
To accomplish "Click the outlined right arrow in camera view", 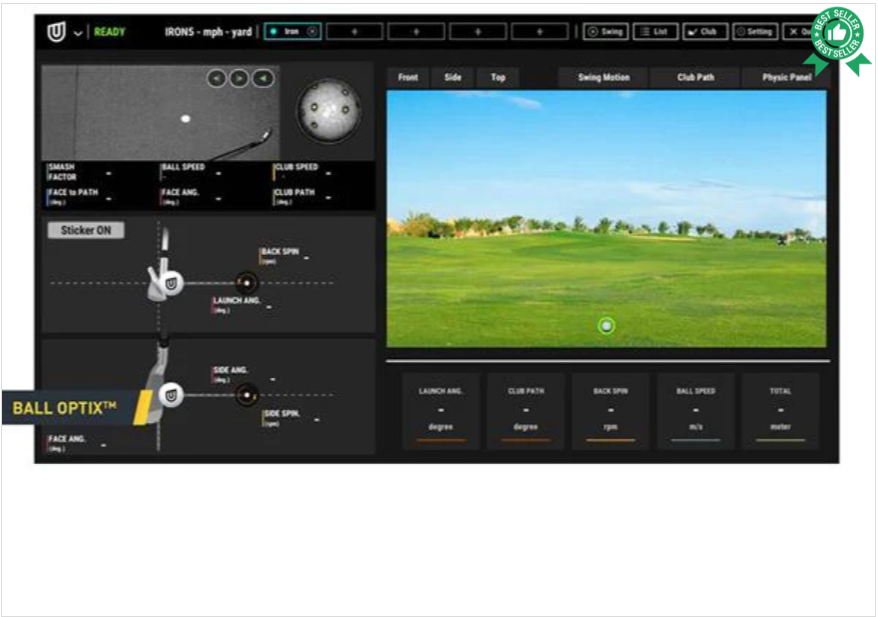I will [x=239, y=78].
